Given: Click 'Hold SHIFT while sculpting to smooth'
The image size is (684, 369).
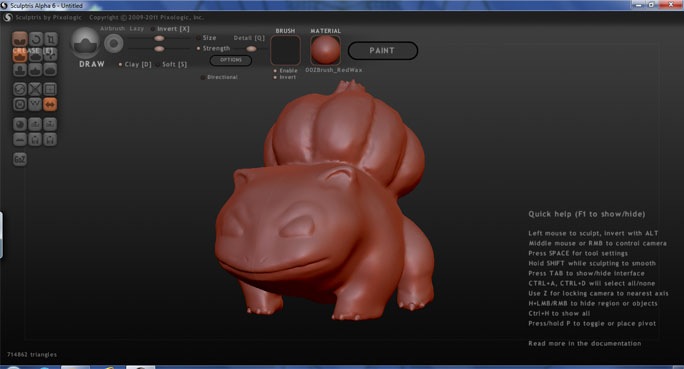Looking at the screenshot, I should (592, 263).
